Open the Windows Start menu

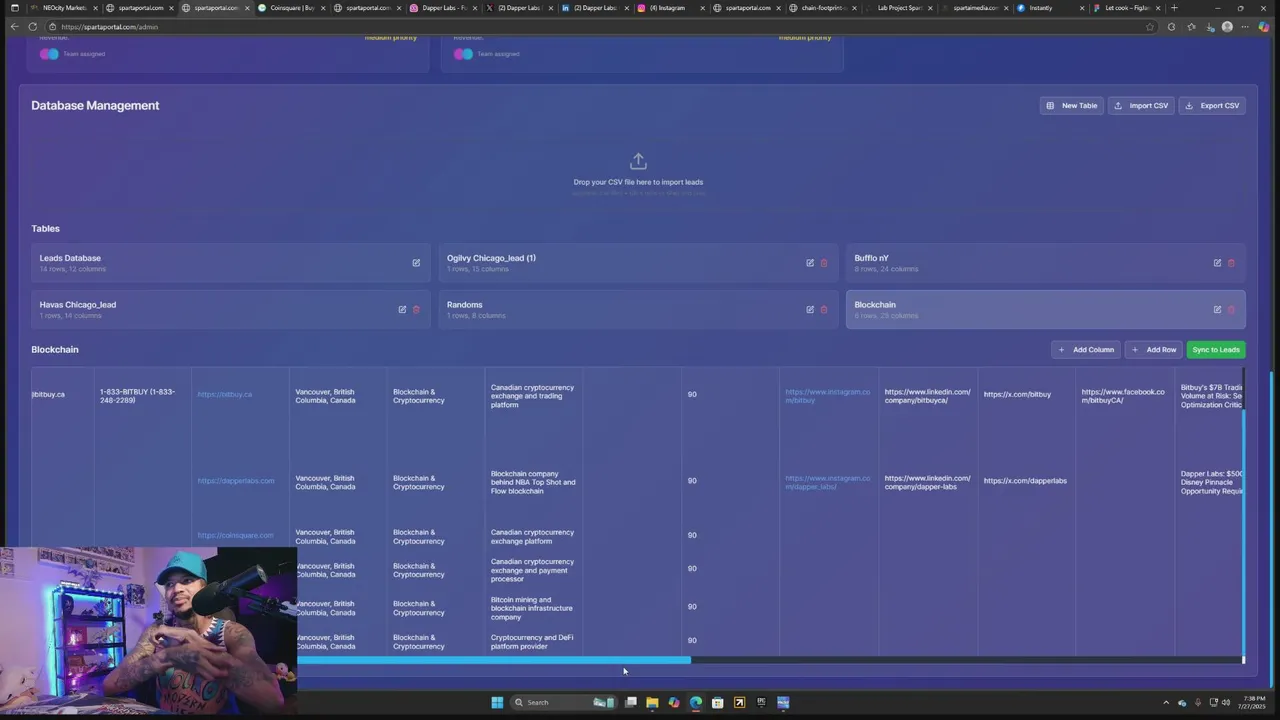[x=497, y=702]
